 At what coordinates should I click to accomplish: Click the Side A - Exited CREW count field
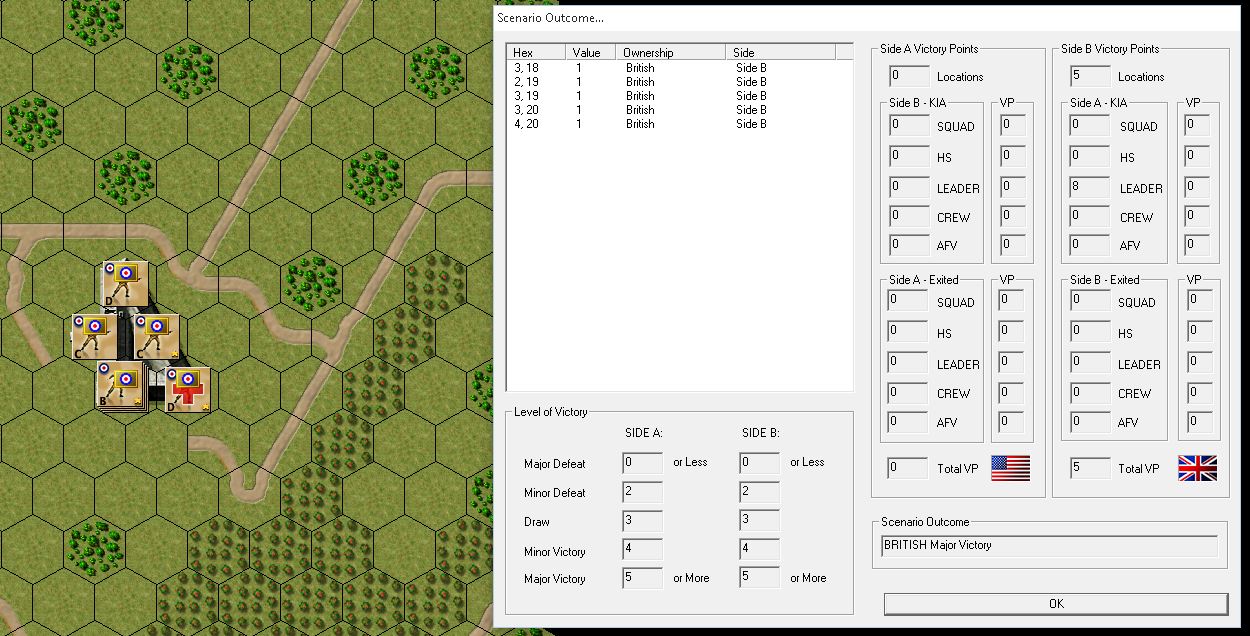pos(909,393)
